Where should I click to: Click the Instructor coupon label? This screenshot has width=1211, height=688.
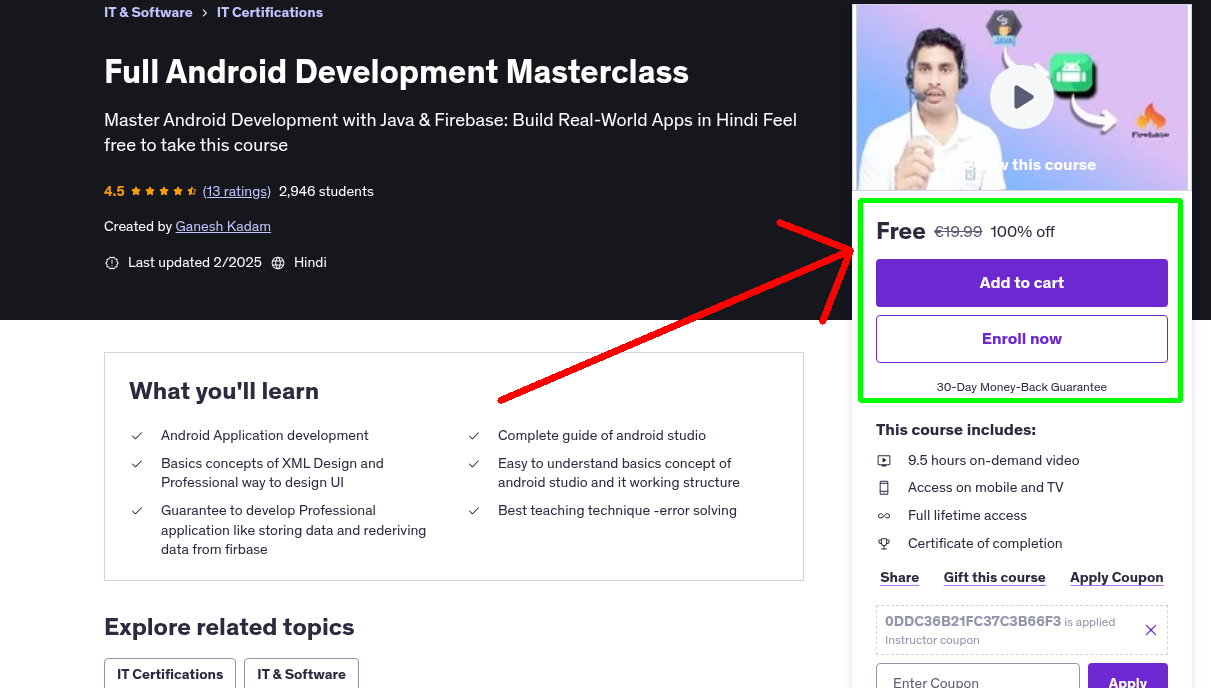click(932, 640)
